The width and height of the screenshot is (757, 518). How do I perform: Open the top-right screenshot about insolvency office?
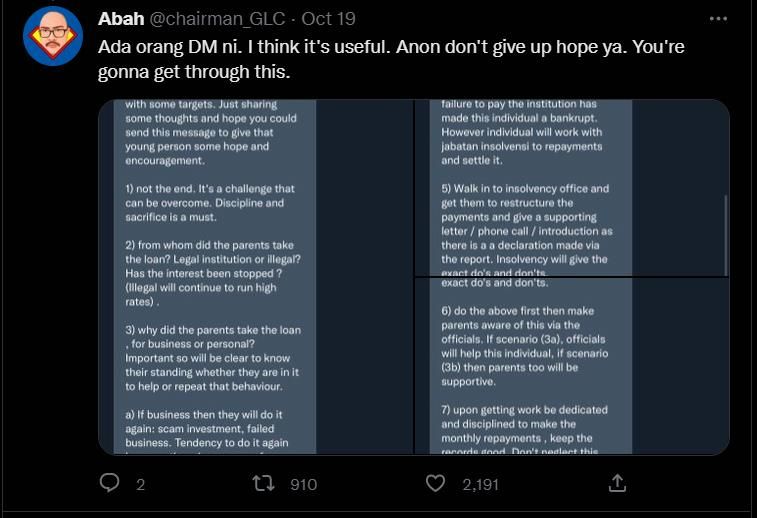[571, 187]
